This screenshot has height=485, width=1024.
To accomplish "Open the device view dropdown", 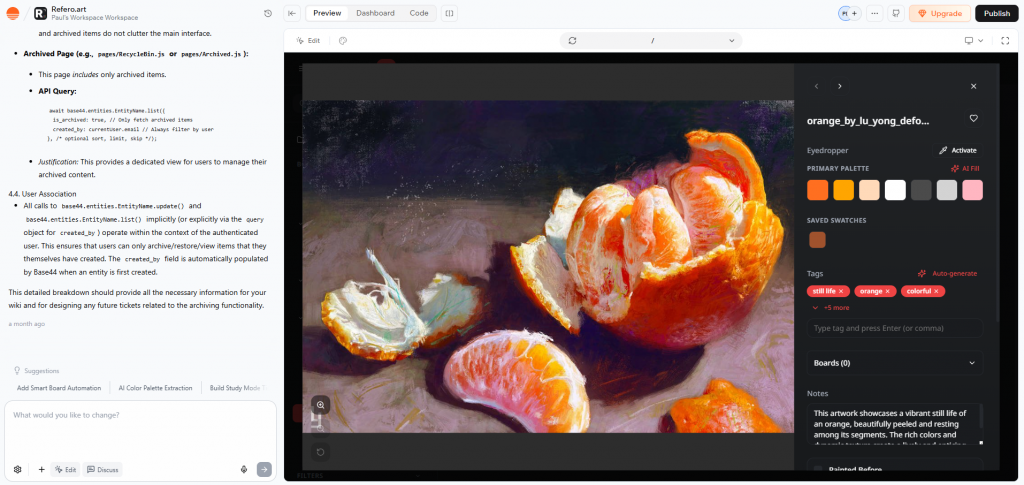I will tap(973, 41).
